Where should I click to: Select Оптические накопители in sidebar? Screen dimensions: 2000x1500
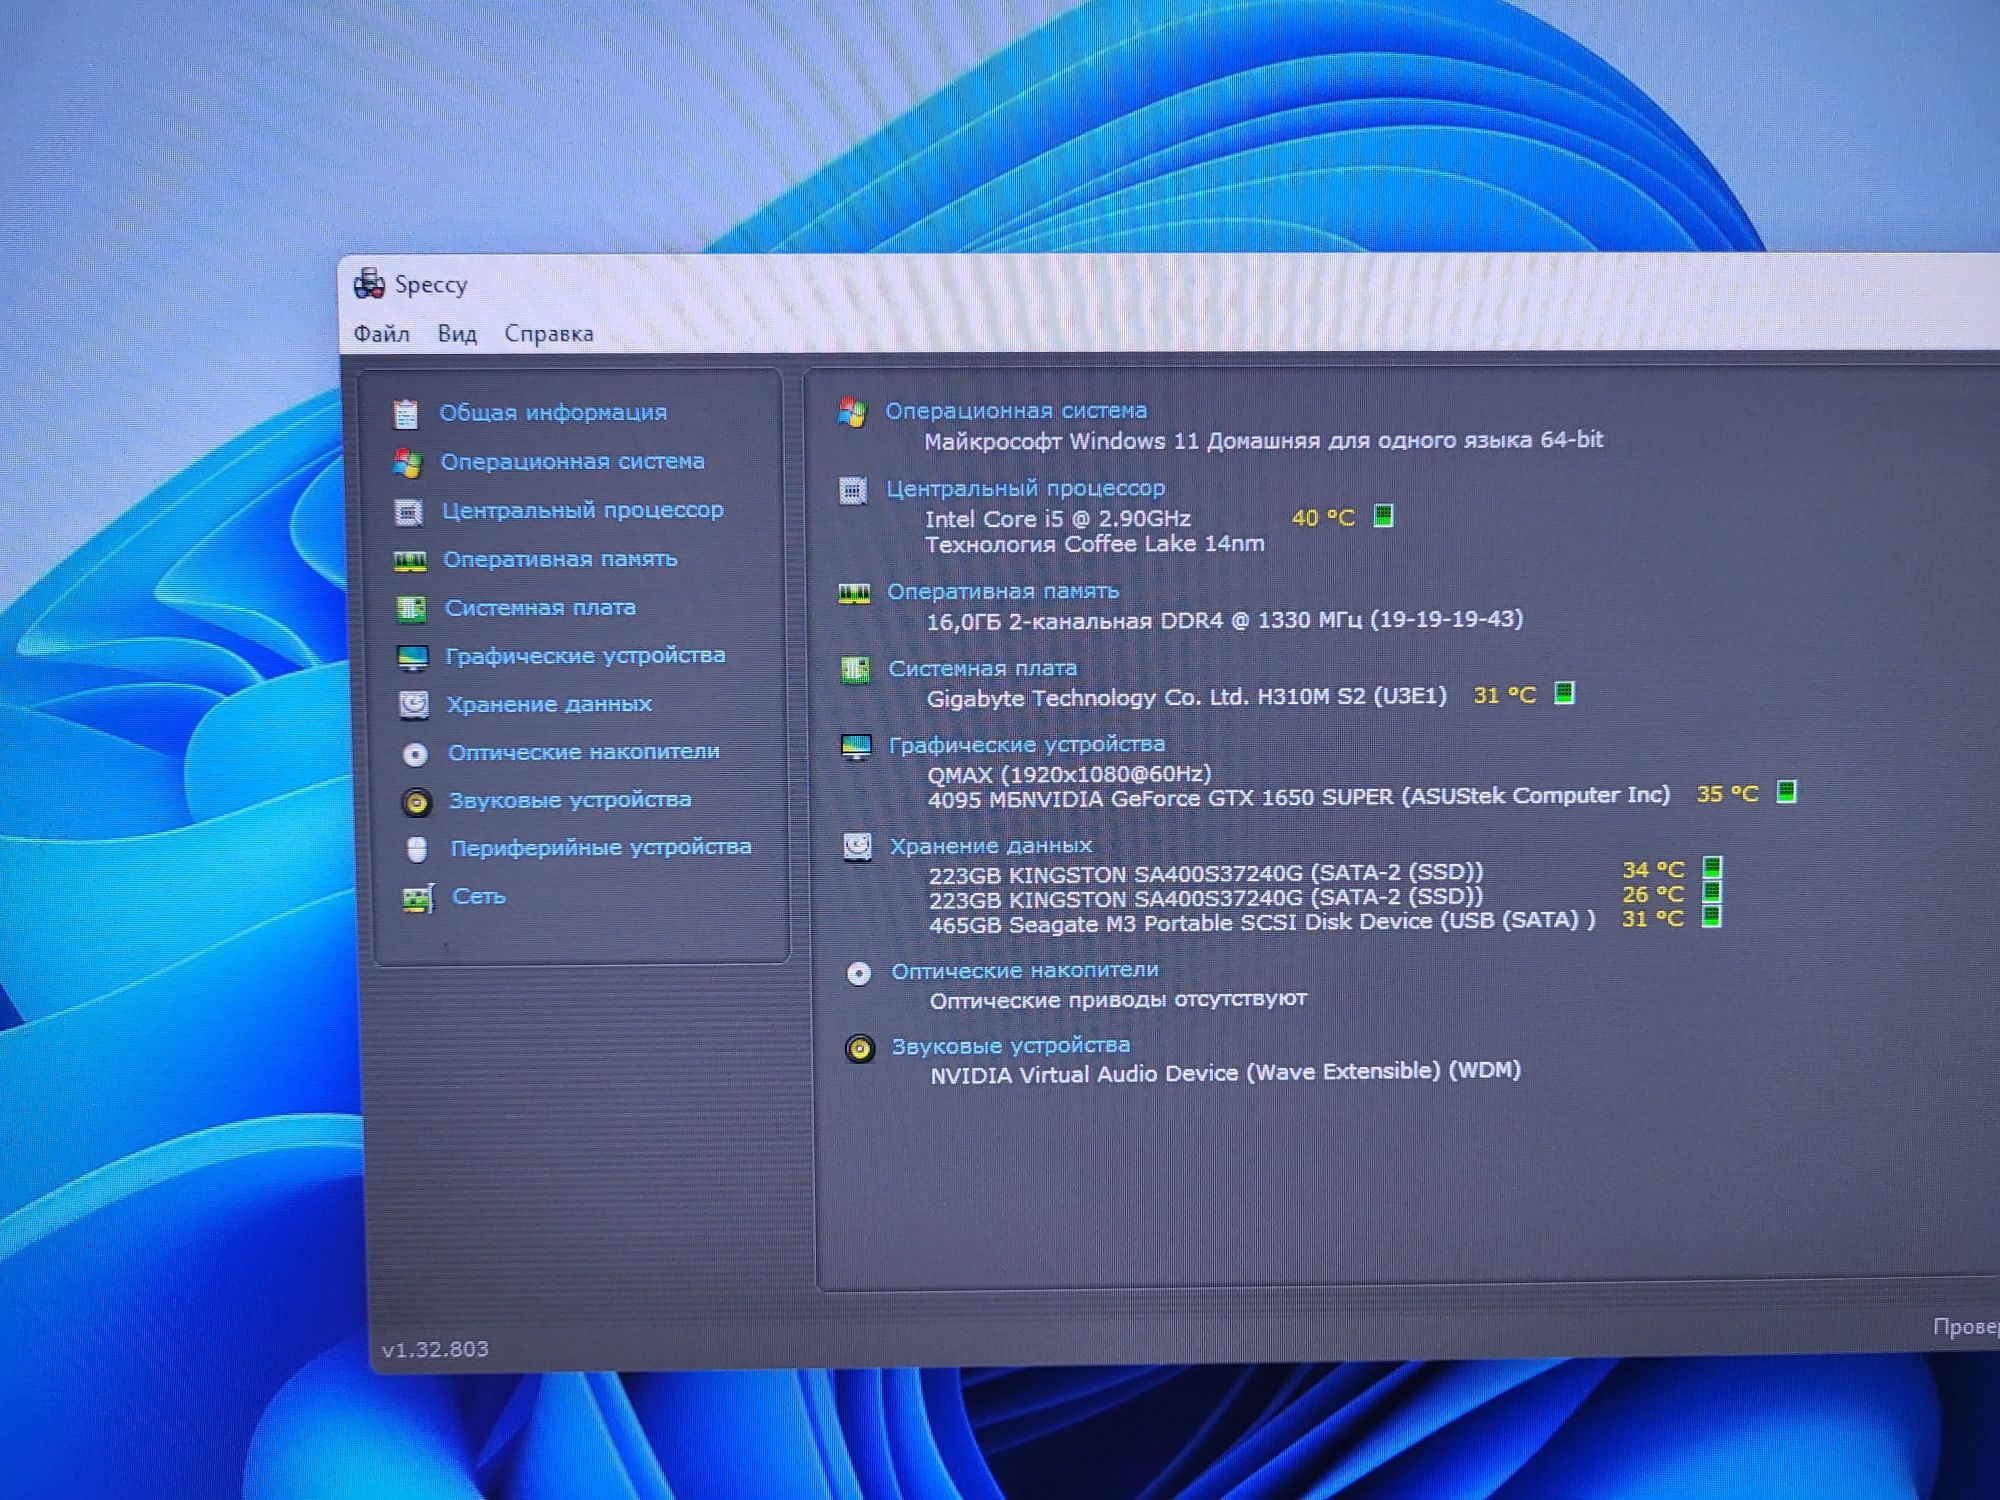tap(584, 752)
